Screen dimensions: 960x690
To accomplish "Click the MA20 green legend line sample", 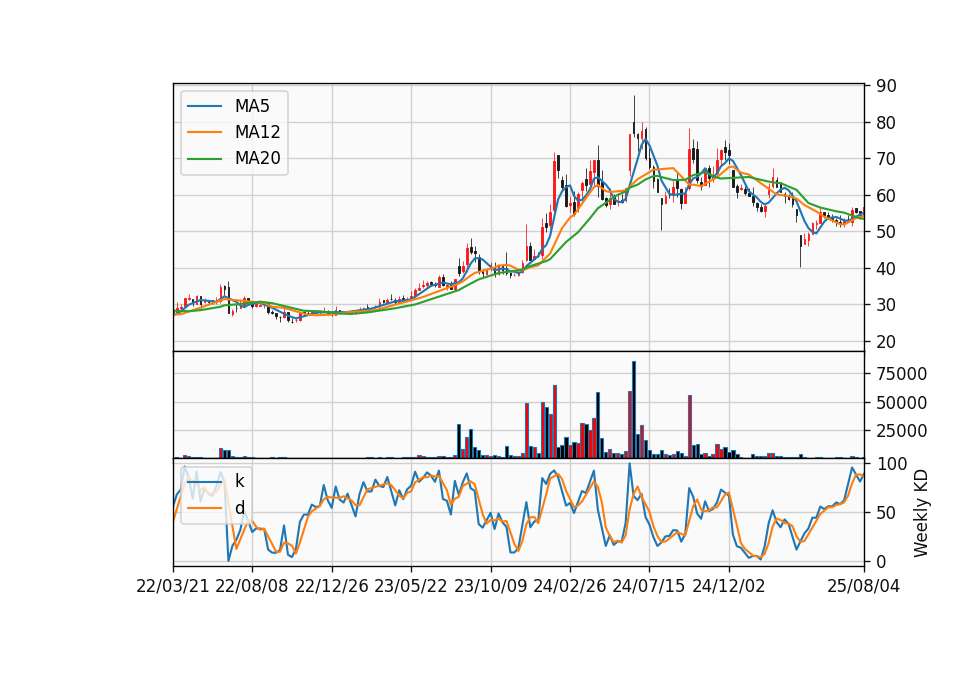I will [204, 159].
